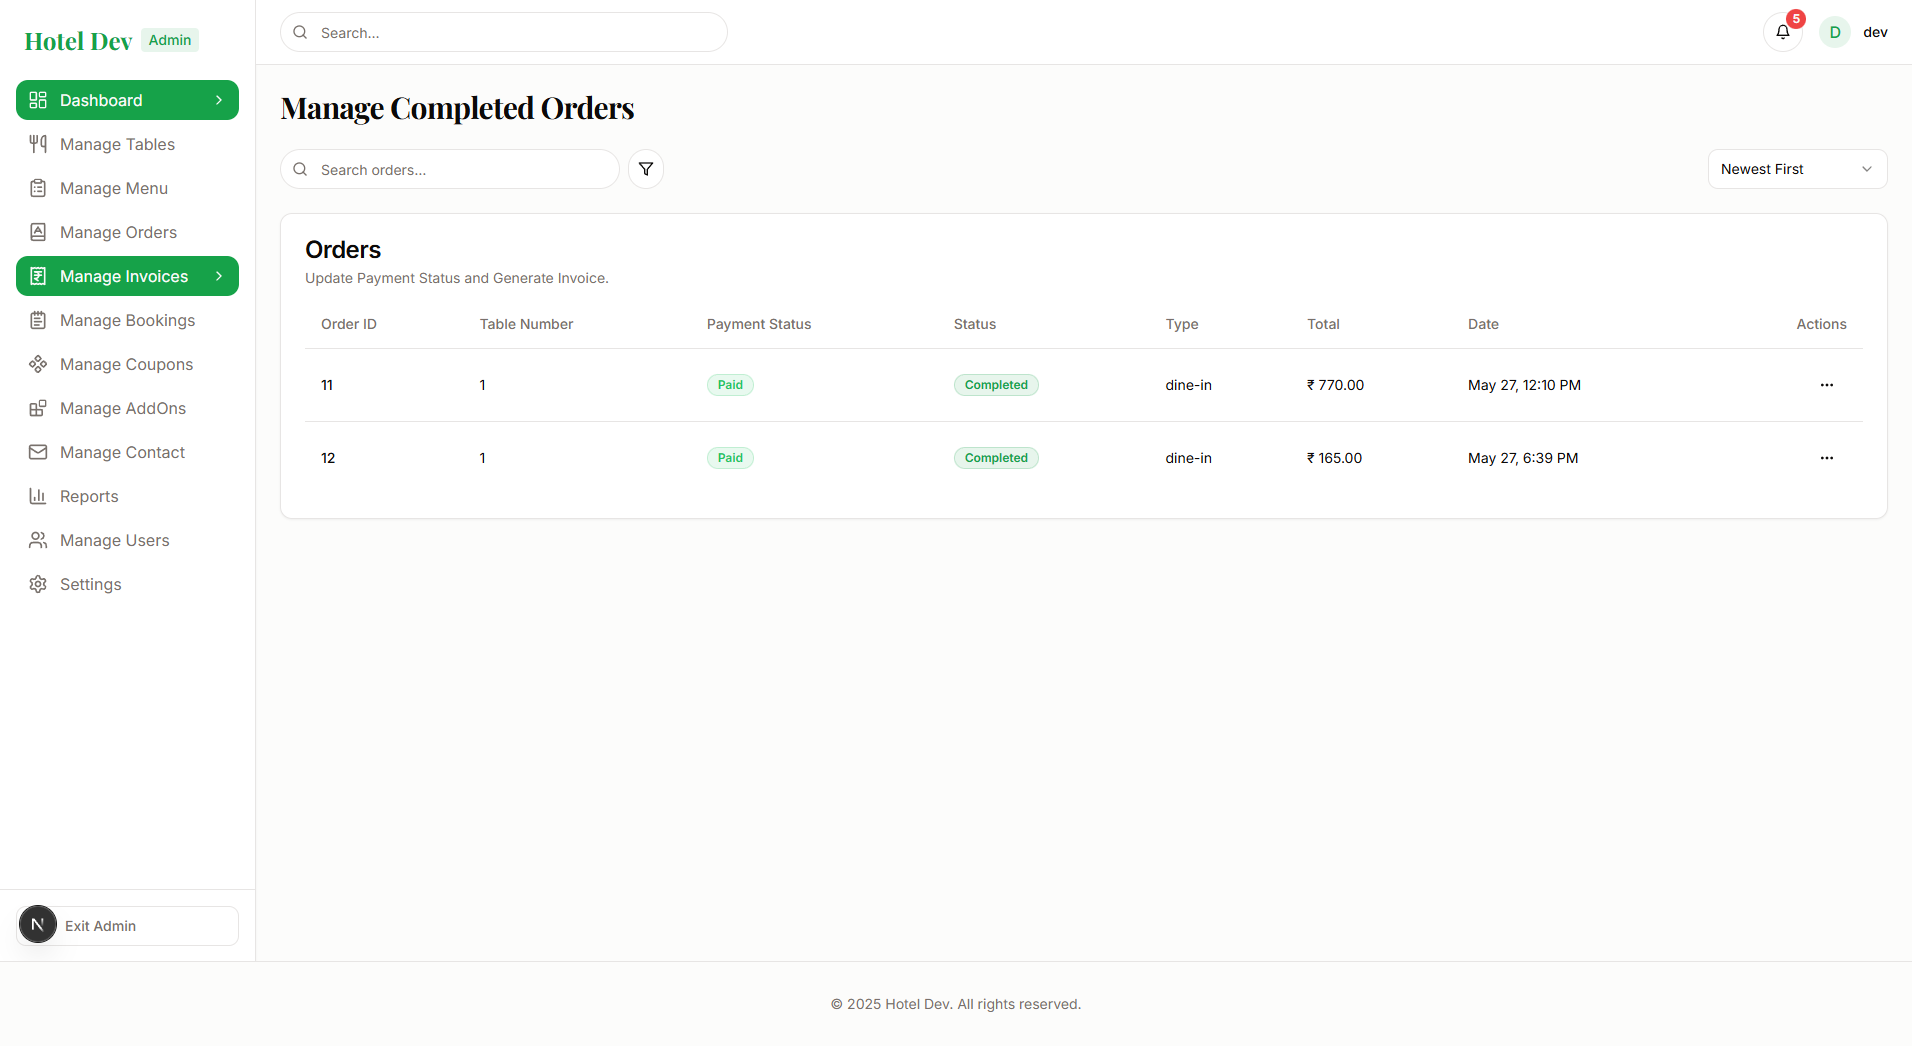Click the Manage Contact envelope icon
The height and width of the screenshot is (1047, 1912).
pyautogui.click(x=38, y=452)
